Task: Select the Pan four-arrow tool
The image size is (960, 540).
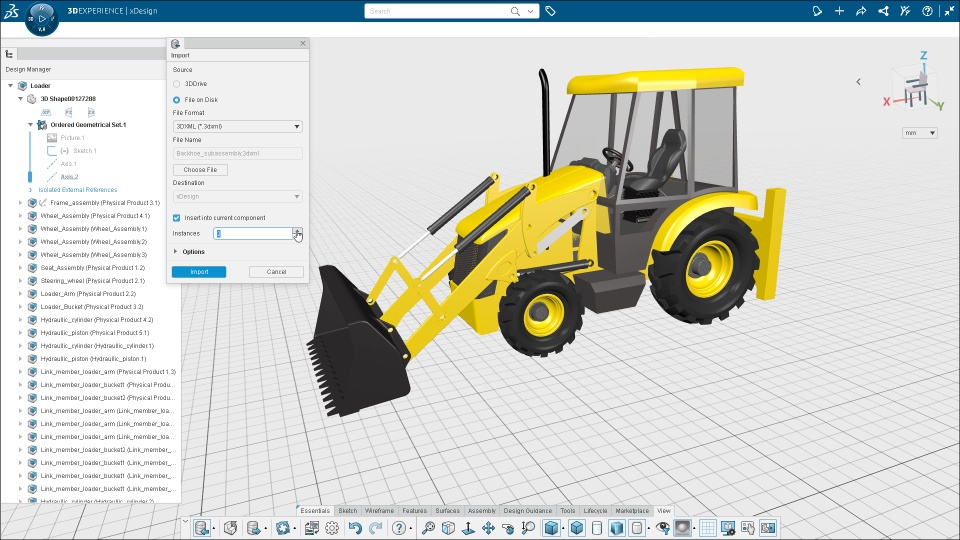Action: click(x=488, y=528)
